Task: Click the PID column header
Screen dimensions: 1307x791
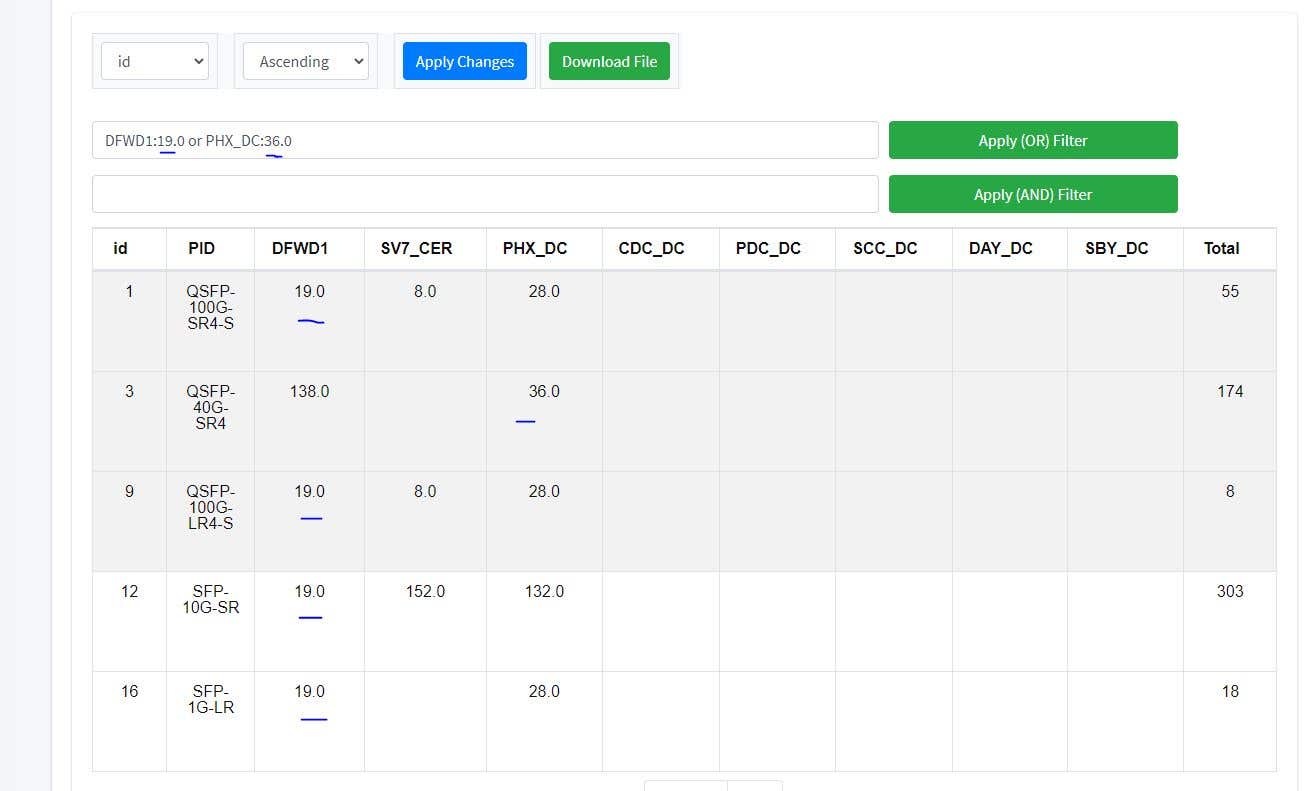Action: click(201, 248)
